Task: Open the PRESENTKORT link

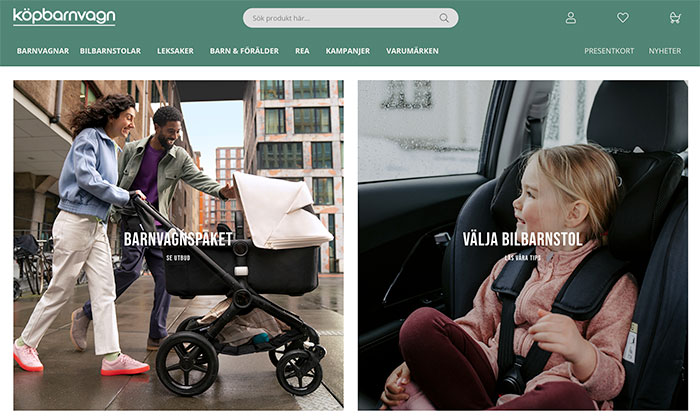Action: [609, 51]
